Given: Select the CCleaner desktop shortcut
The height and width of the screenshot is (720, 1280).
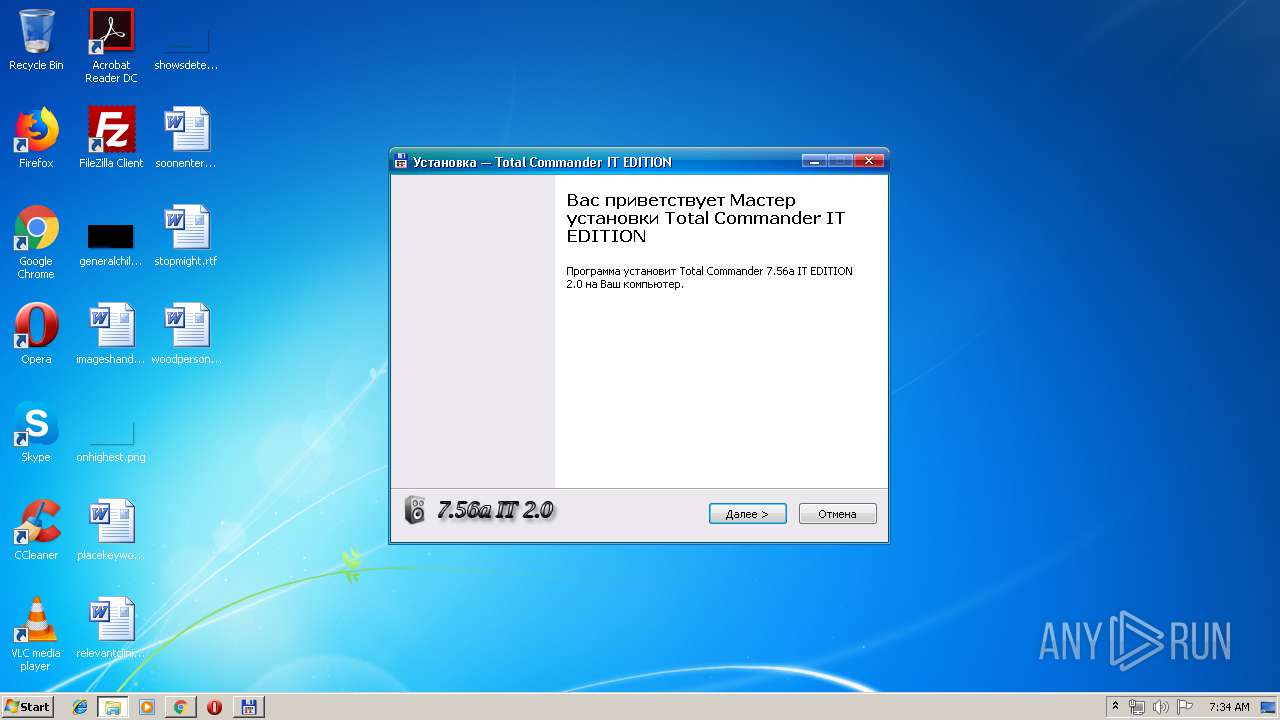Looking at the screenshot, I should click(36, 530).
